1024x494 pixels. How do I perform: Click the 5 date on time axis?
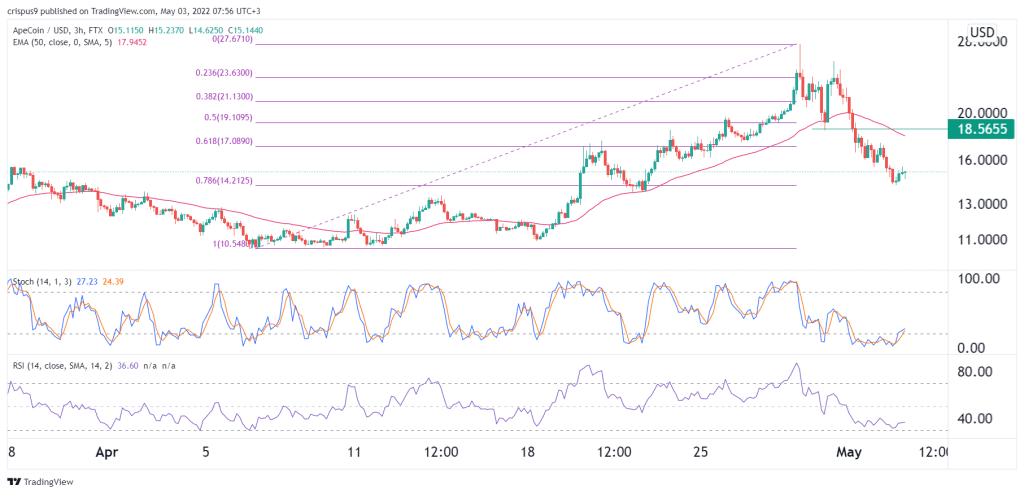(206, 452)
